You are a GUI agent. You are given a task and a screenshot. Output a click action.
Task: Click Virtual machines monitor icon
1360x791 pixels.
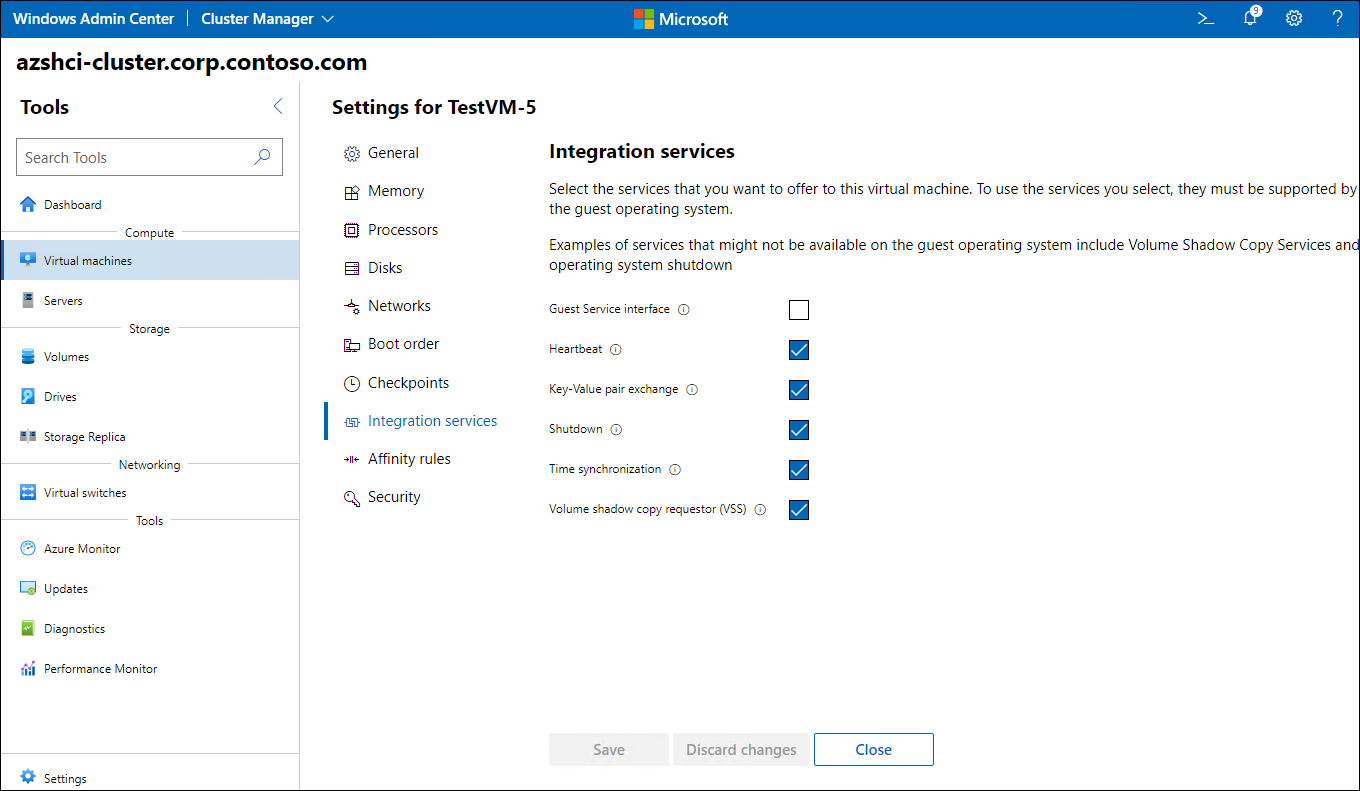pyautogui.click(x=28, y=261)
